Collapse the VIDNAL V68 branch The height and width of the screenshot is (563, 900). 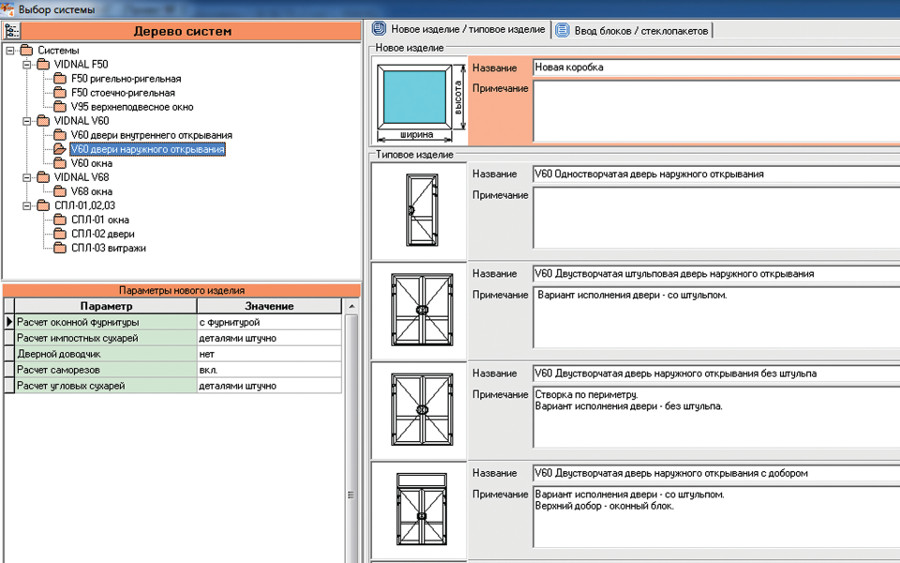tap(26, 177)
